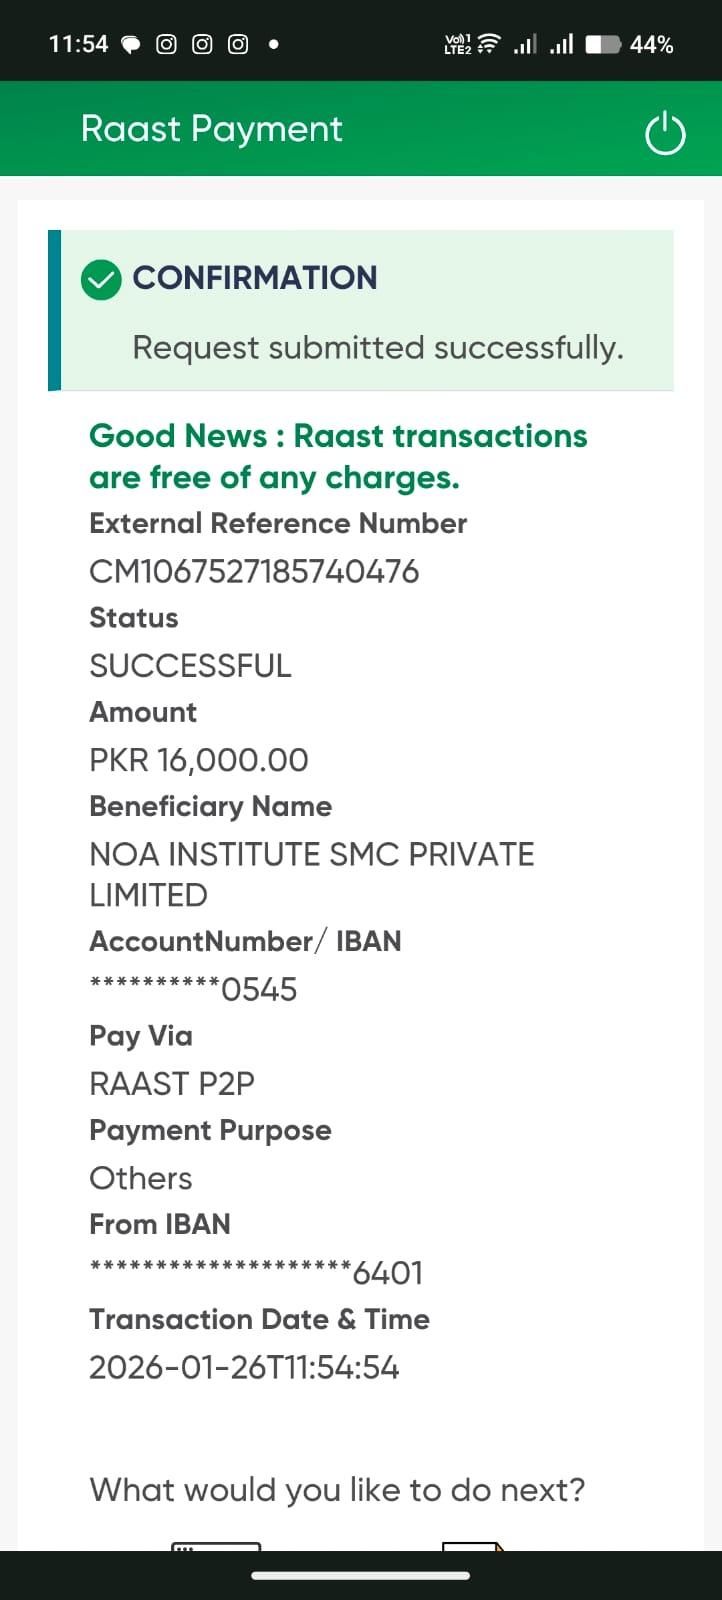Tap the chat bubble notification icon
Viewport: 722px width, 1600px height.
[x=131, y=45]
